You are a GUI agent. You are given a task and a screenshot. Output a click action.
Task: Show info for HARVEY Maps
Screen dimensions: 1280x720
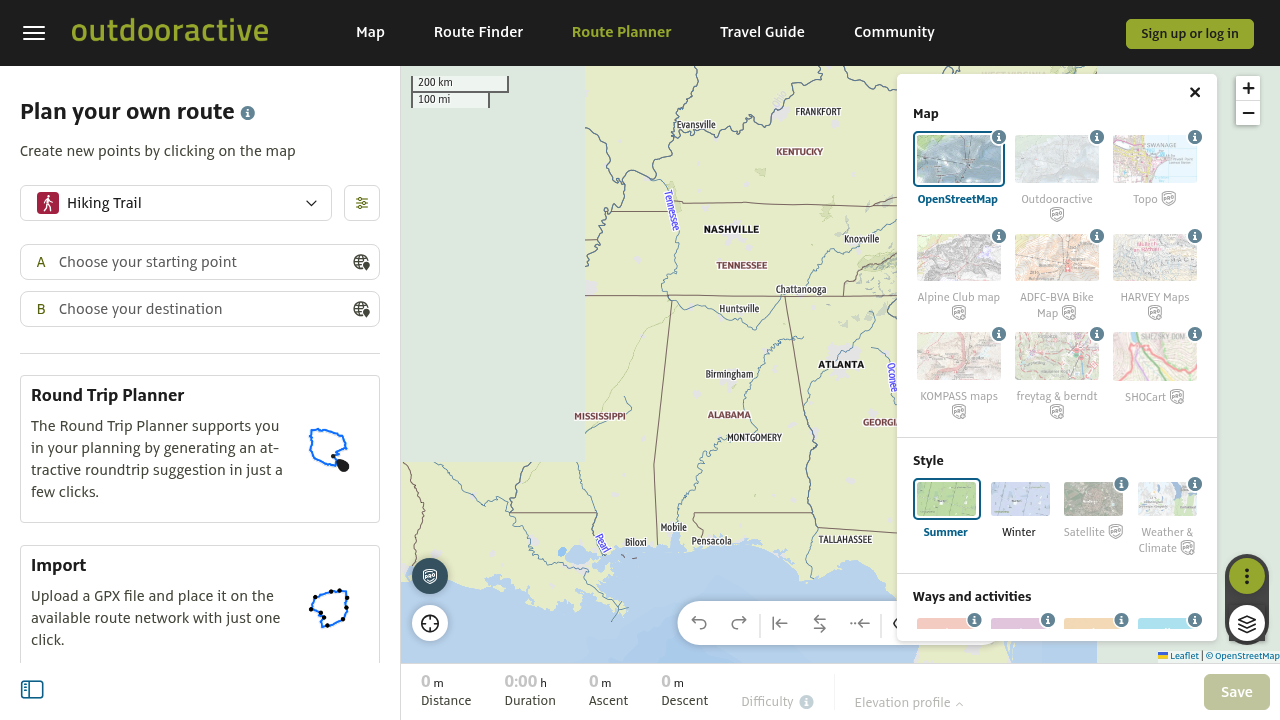pos(1195,236)
